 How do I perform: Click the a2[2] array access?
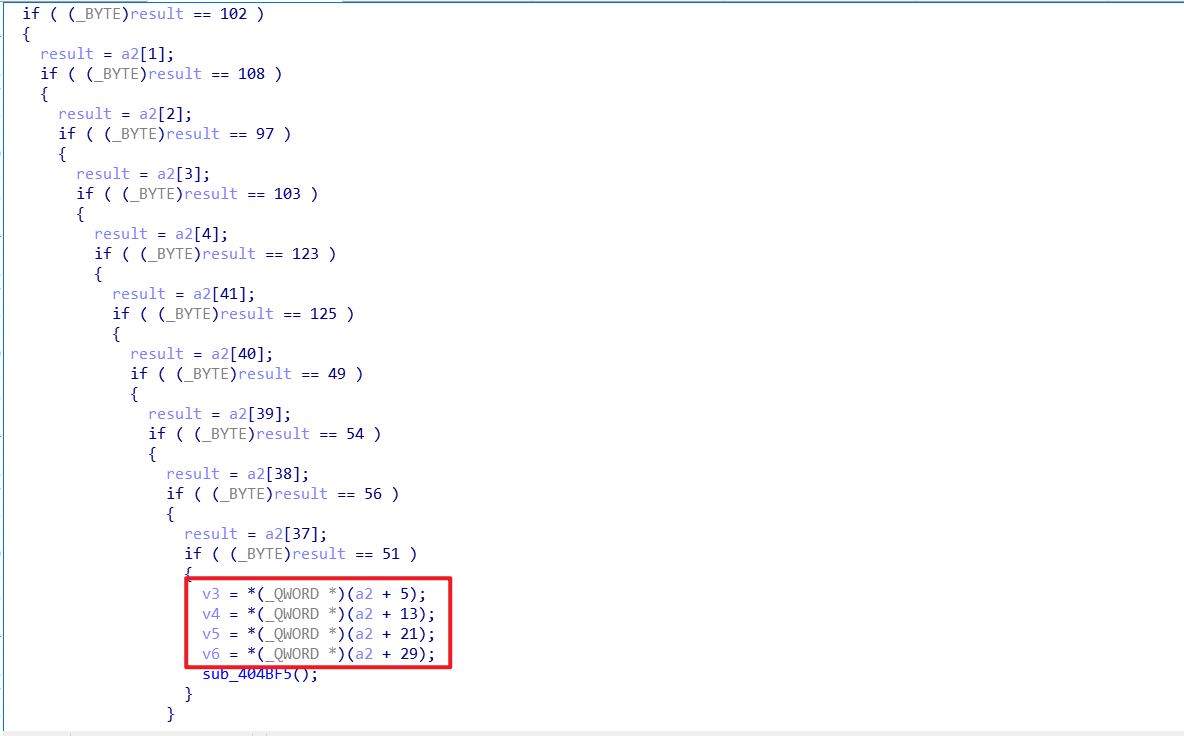tap(164, 114)
